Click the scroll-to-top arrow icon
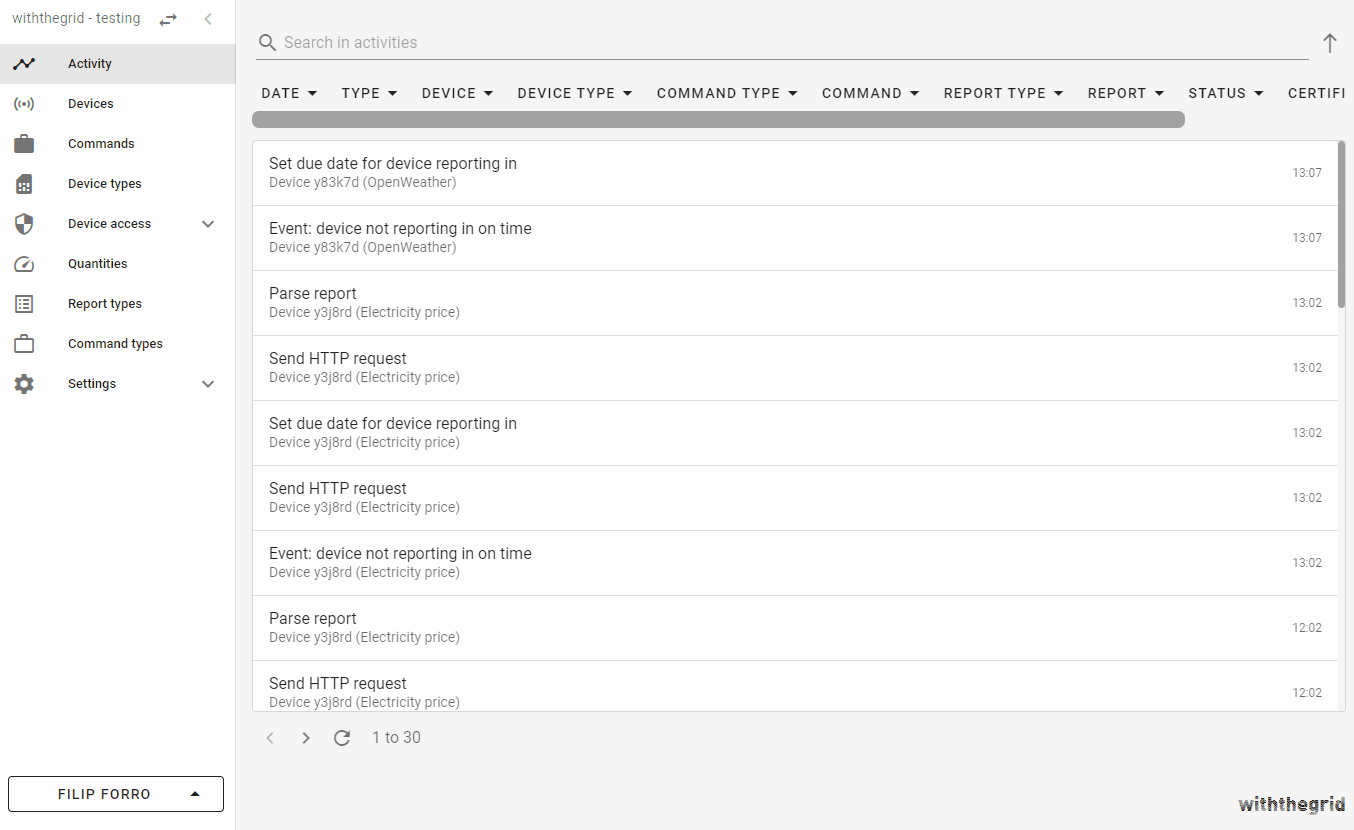The width and height of the screenshot is (1354, 830). (x=1329, y=43)
